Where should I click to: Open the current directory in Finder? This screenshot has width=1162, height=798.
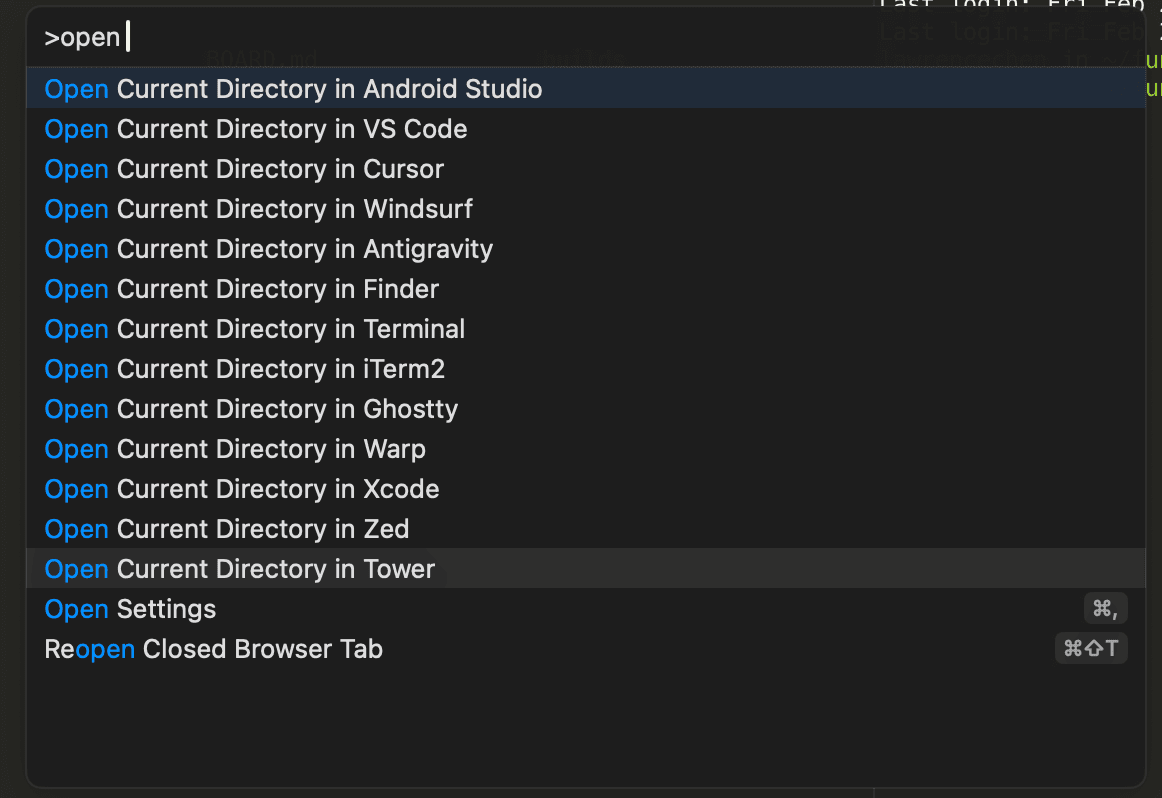(242, 289)
